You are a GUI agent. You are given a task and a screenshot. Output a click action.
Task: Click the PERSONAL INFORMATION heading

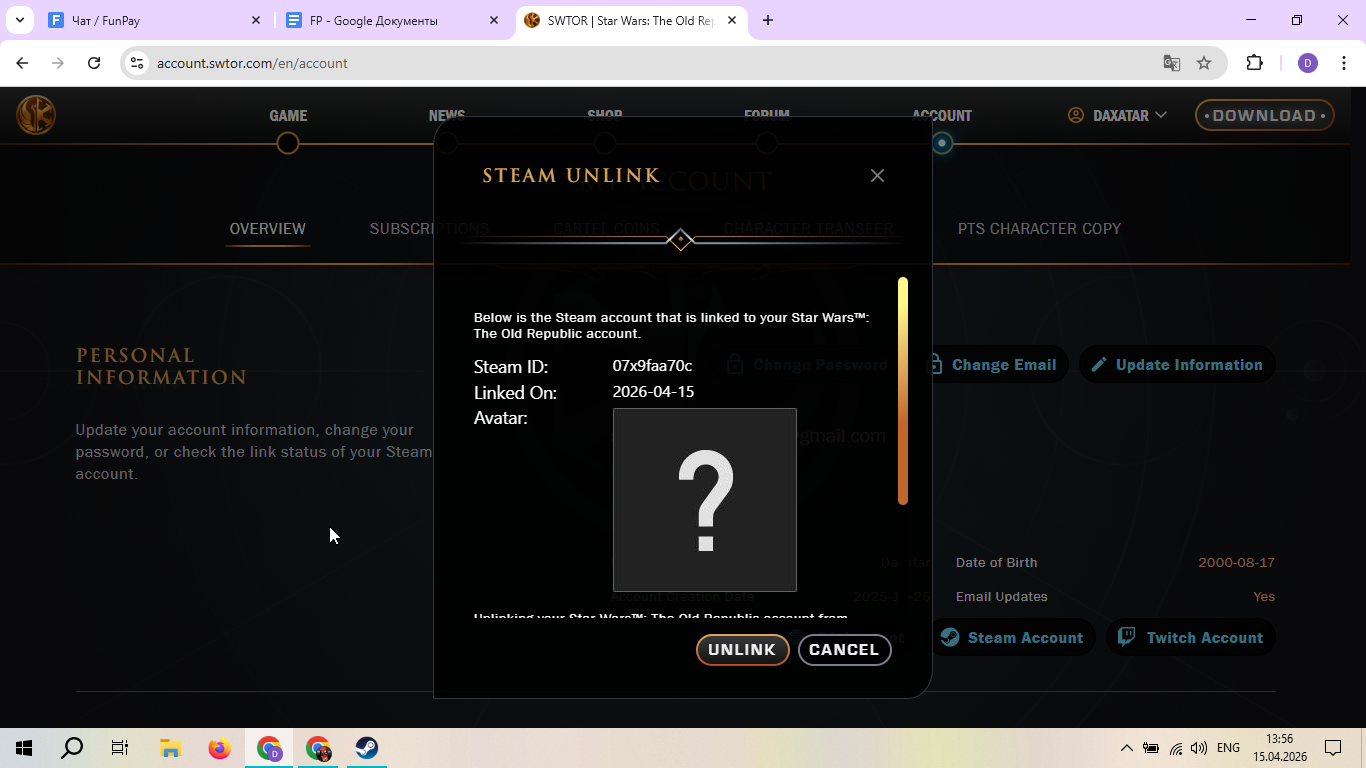[161, 367]
